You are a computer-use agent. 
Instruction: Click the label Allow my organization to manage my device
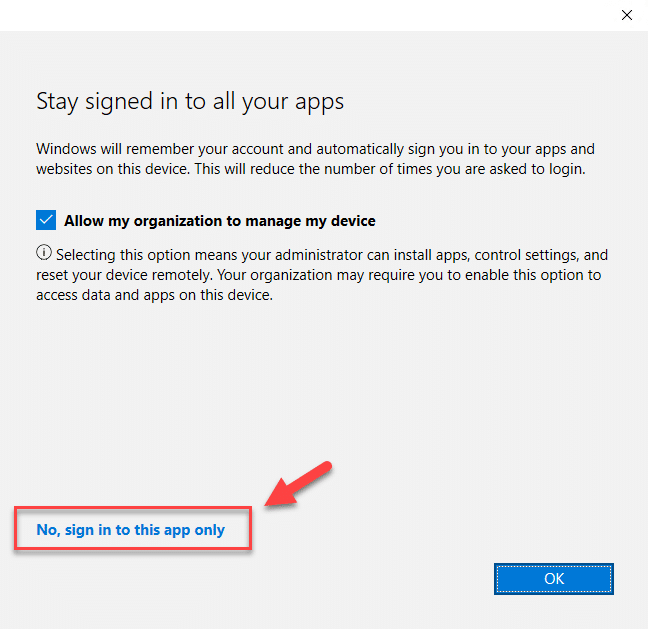pyautogui.click(x=219, y=221)
